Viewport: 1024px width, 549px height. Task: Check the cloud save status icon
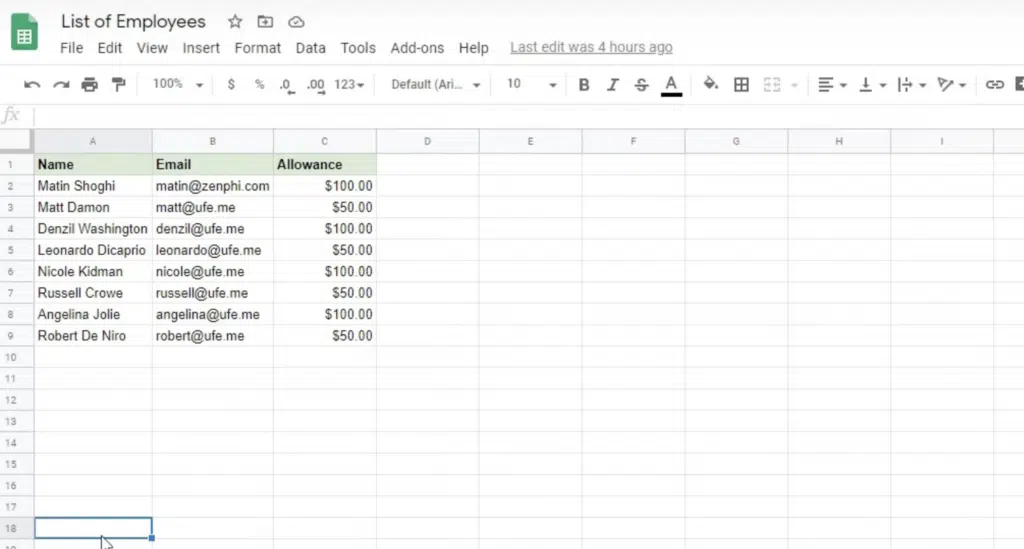click(296, 22)
